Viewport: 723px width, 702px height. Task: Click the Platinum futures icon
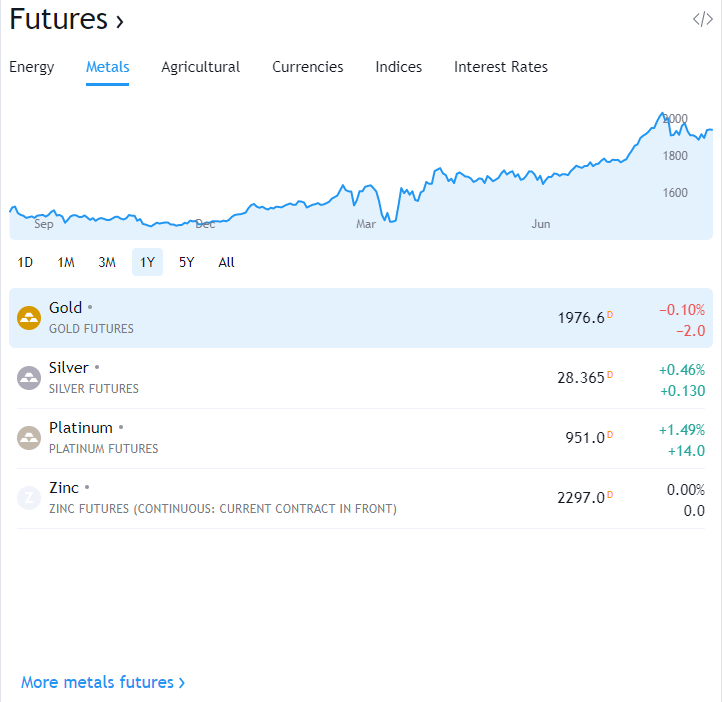(x=29, y=438)
